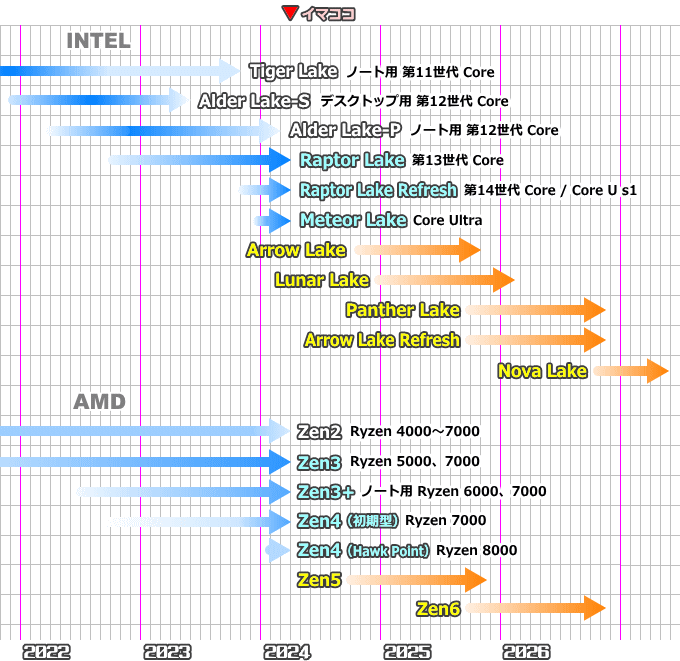Click 'Ryzen 4000～7000' description
The image size is (680, 661).
(x=415, y=432)
